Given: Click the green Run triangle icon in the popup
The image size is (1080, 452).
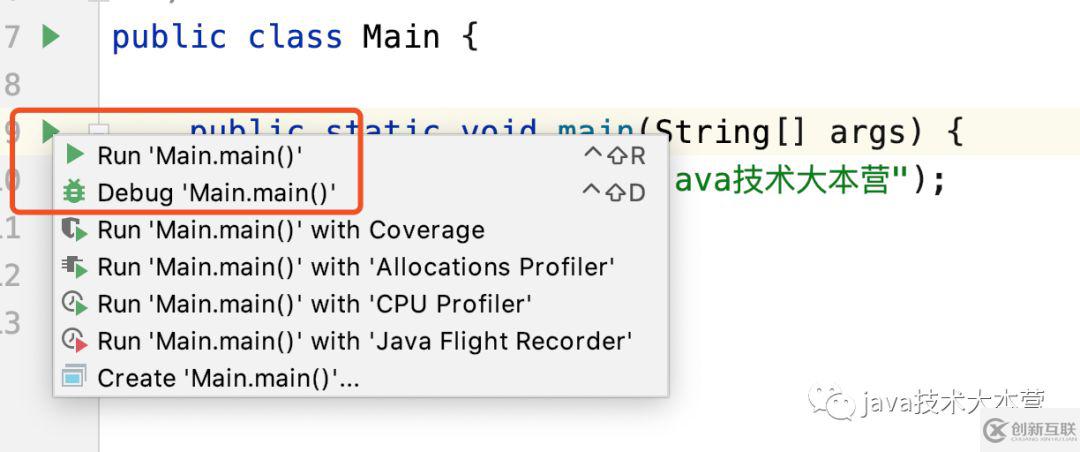Looking at the screenshot, I should click(74, 155).
